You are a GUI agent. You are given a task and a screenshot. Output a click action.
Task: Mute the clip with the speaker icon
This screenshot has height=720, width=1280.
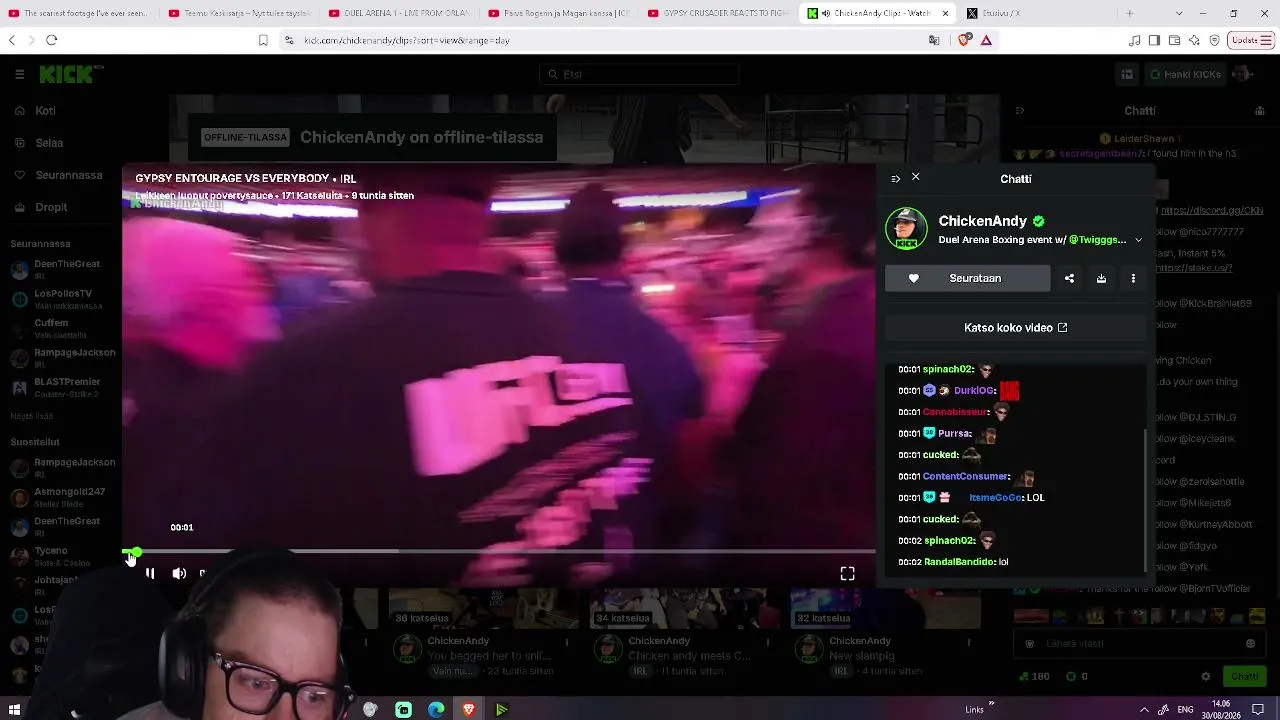[179, 573]
